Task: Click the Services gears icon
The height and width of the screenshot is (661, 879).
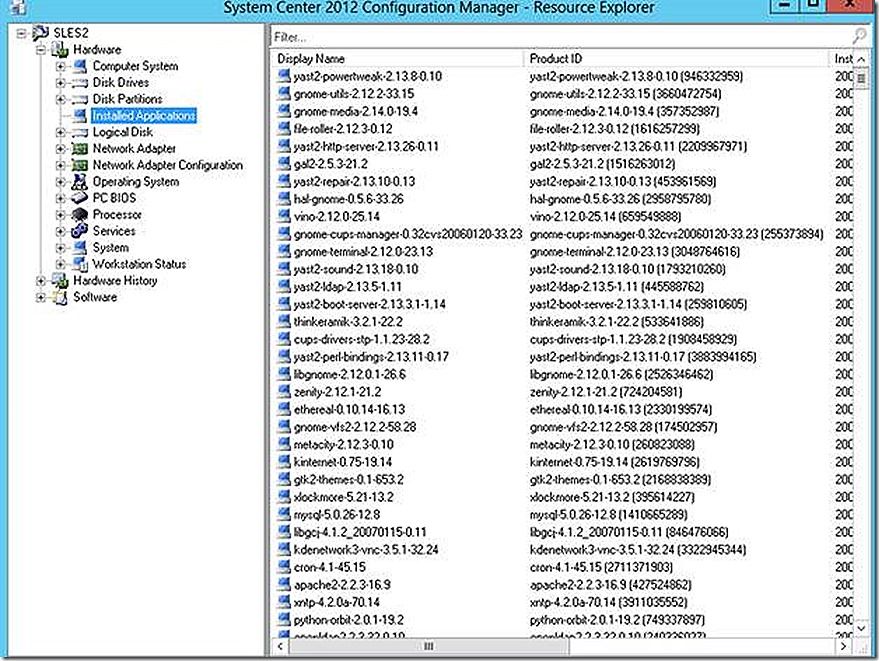Action: pos(80,231)
